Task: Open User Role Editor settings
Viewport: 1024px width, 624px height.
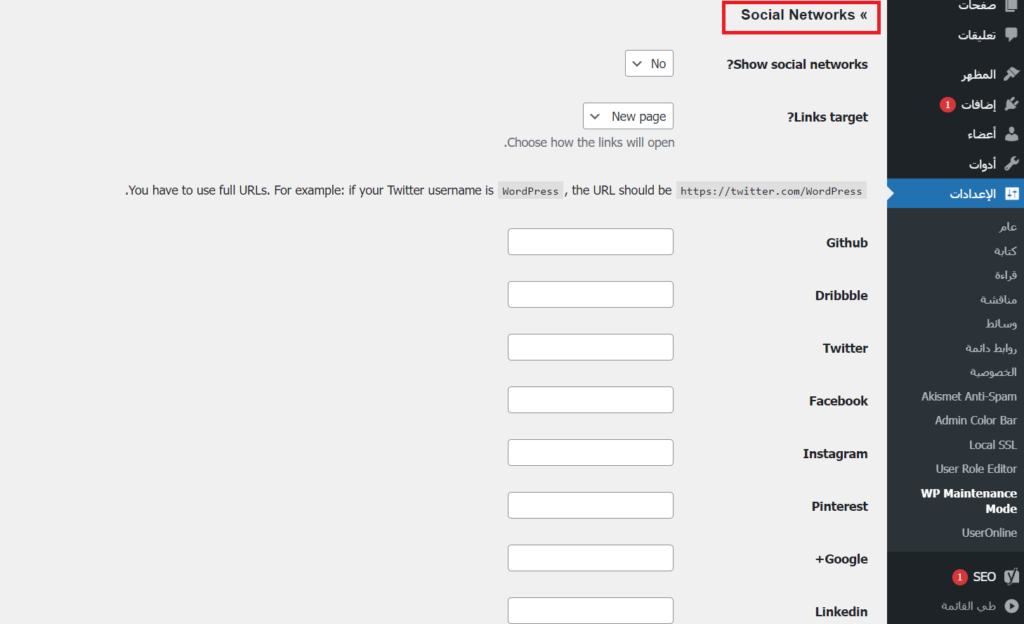Action: pyautogui.click(x=976, y=469)
